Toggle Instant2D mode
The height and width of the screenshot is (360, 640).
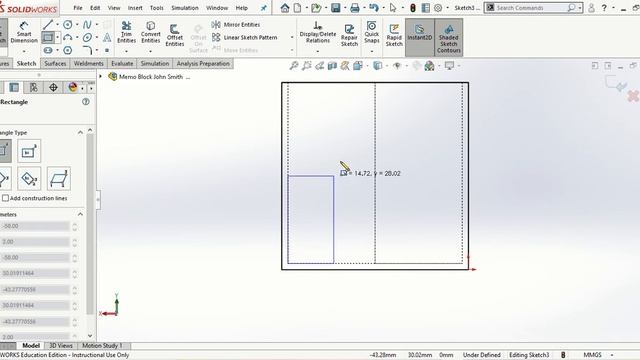pyautogui.click(x=420, y=37)
